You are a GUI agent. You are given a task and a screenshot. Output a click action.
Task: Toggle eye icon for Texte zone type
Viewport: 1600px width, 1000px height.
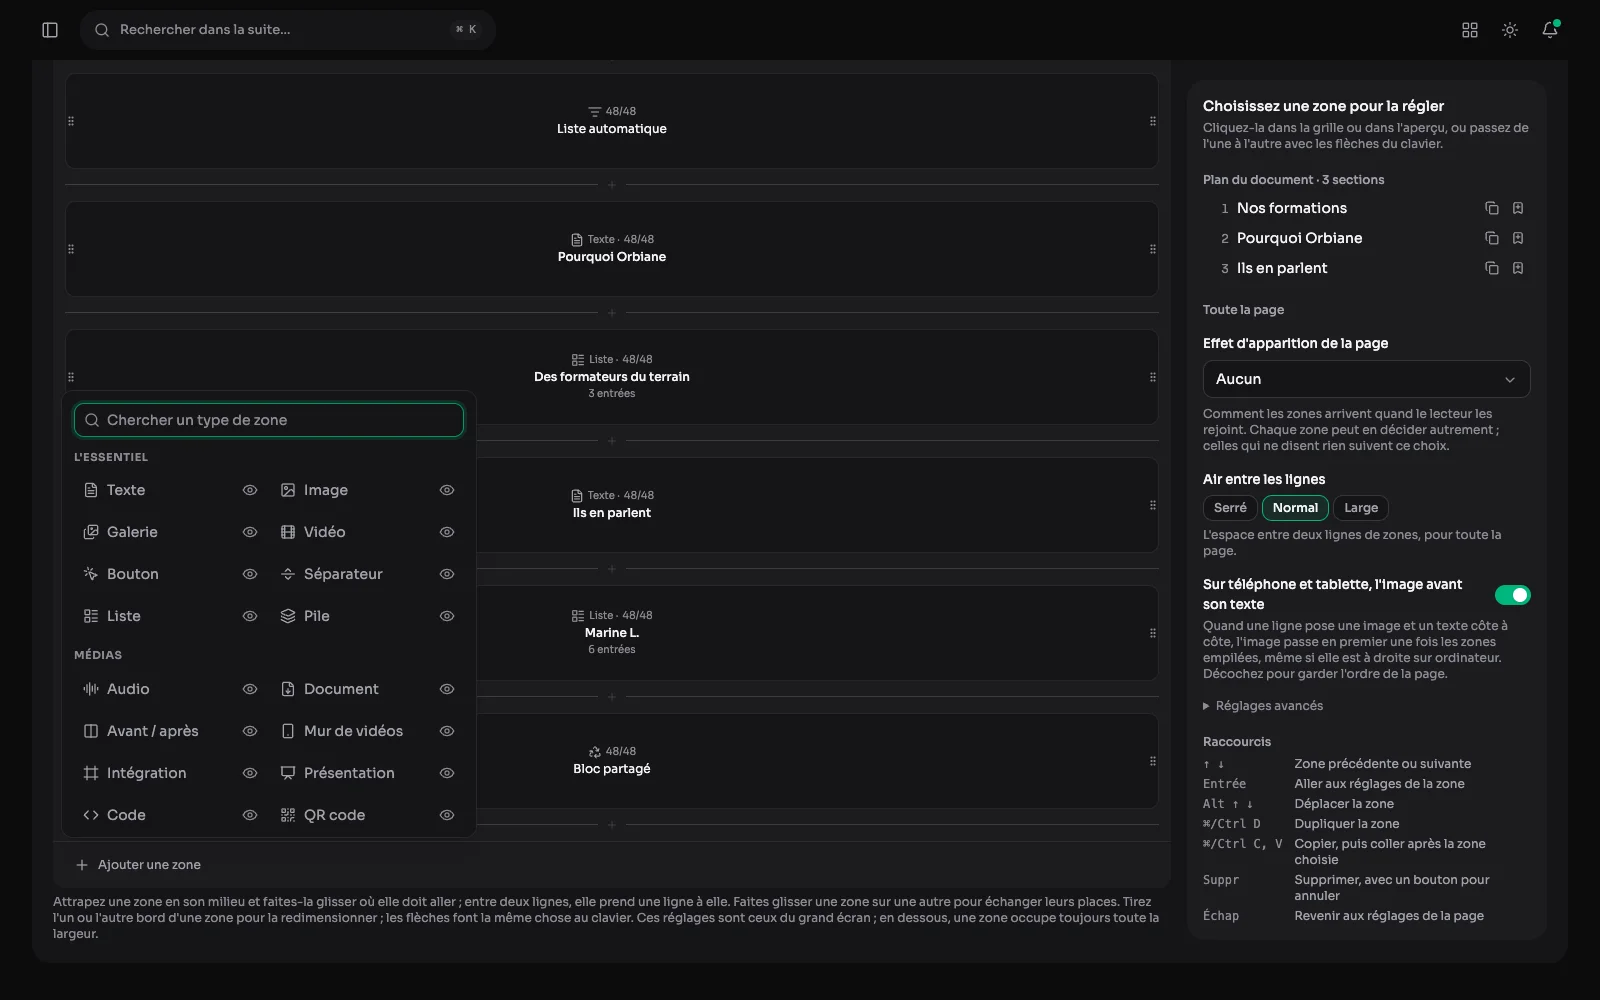250,490
